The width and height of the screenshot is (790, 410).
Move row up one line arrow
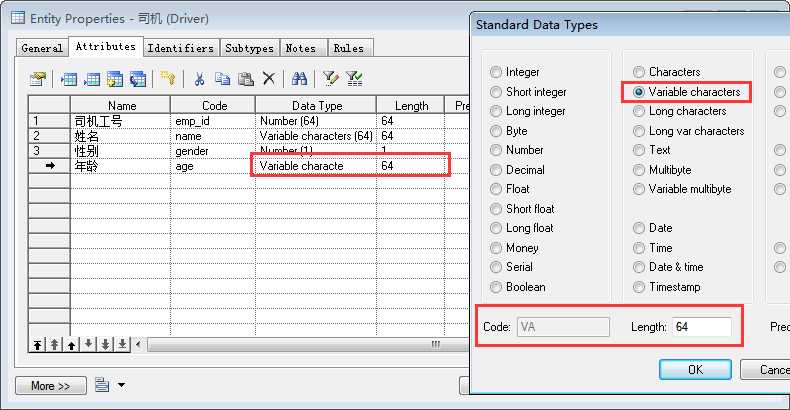pos(71,345)
